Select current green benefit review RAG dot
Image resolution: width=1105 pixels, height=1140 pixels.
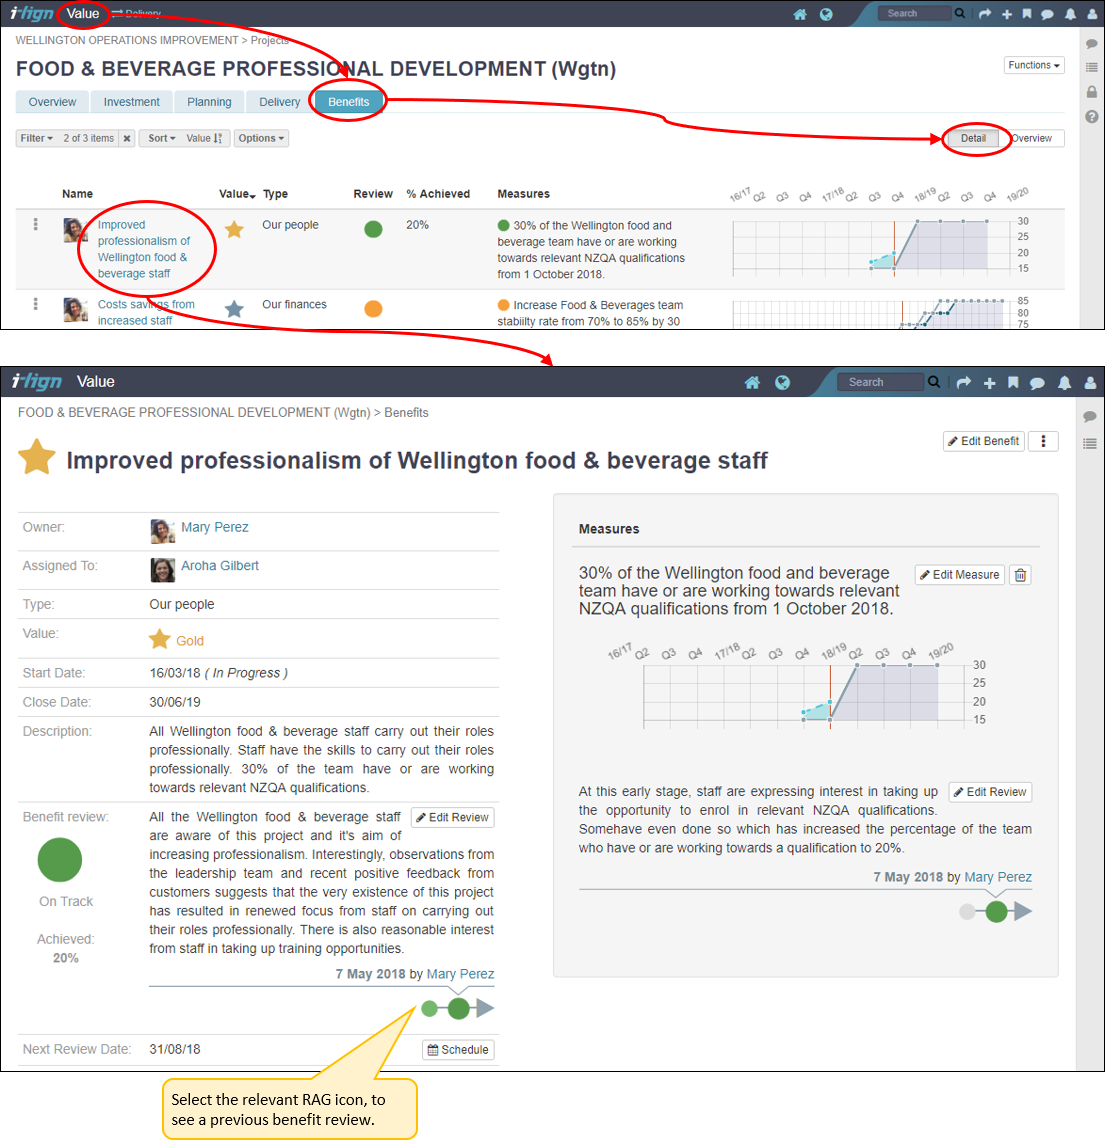(x=459, y=1008)
